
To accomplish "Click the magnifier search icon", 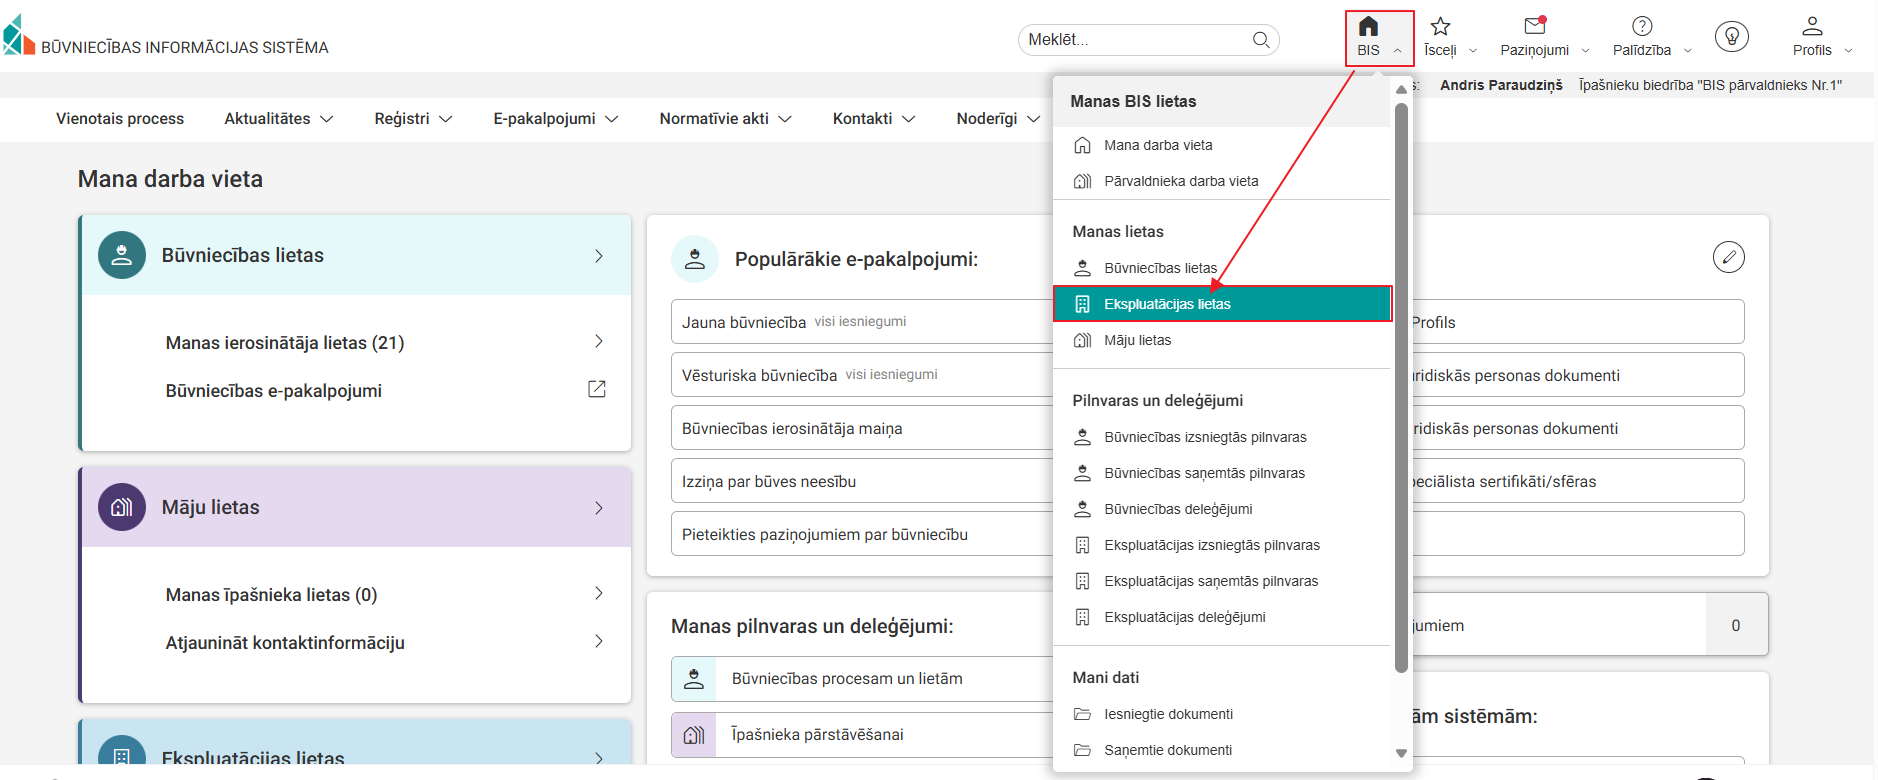I will [1261, 40].
